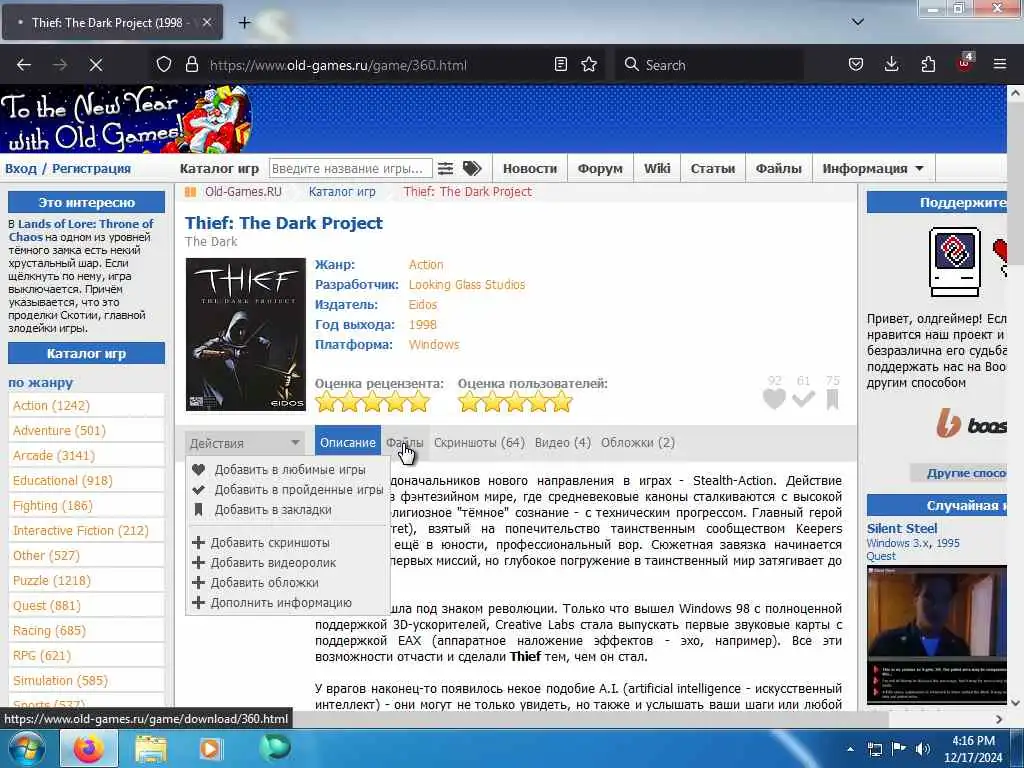
Task: Click the tags icon beside search box
Action: 472,168
